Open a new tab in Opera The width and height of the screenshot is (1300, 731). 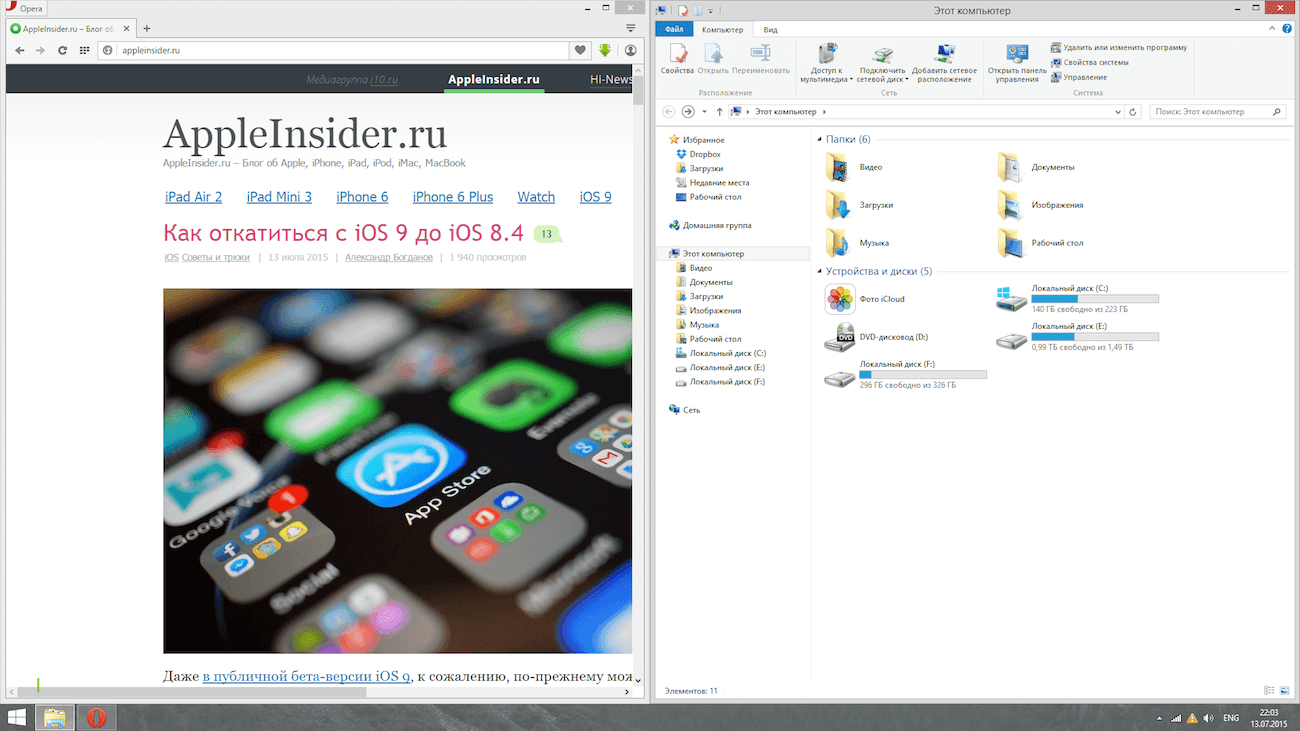point(147,28)
